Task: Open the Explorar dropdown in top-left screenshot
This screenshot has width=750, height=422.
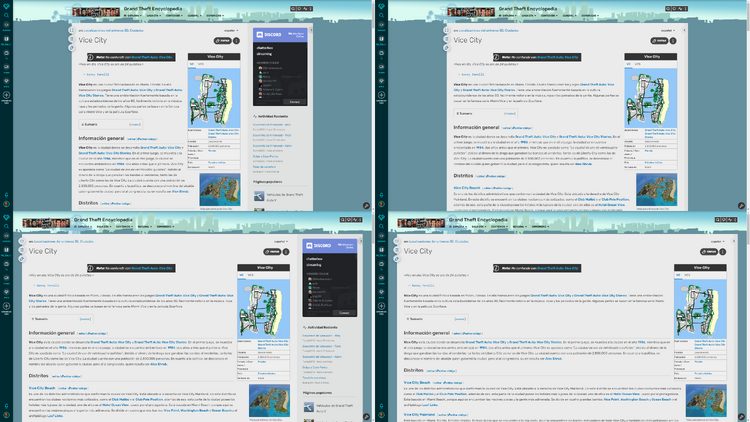Action: pyautogui.click(x=132, y=15)
